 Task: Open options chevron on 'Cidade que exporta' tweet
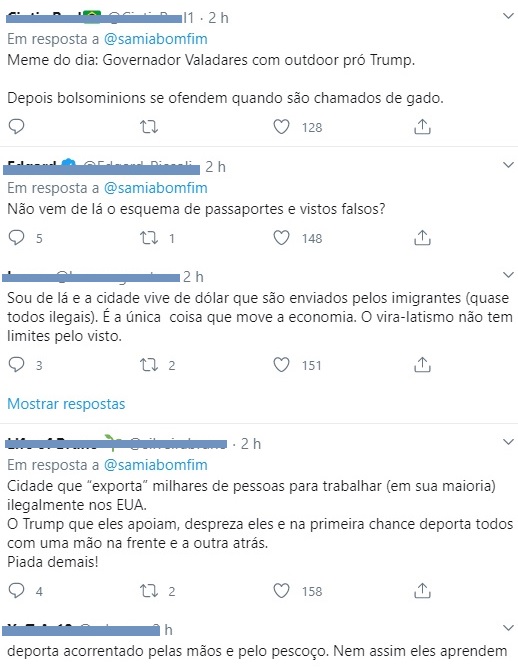coord(508,442)
